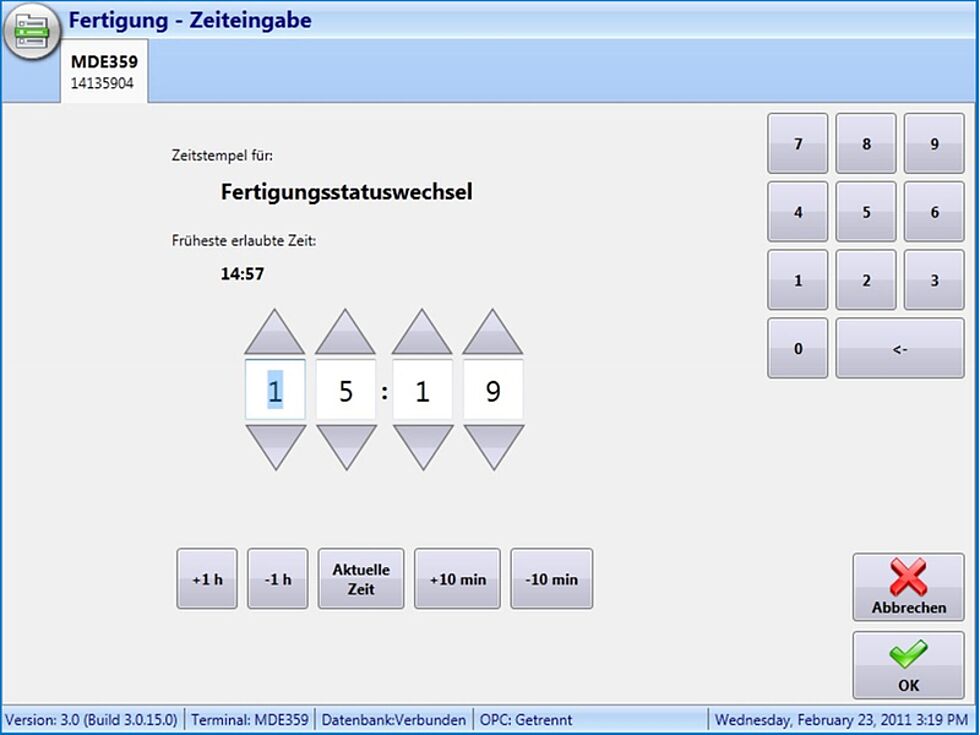Increase the hour ones digit with up arrow
Image resolution: width=980 pixels, height=735 pixels.
(x=345, y=333)
